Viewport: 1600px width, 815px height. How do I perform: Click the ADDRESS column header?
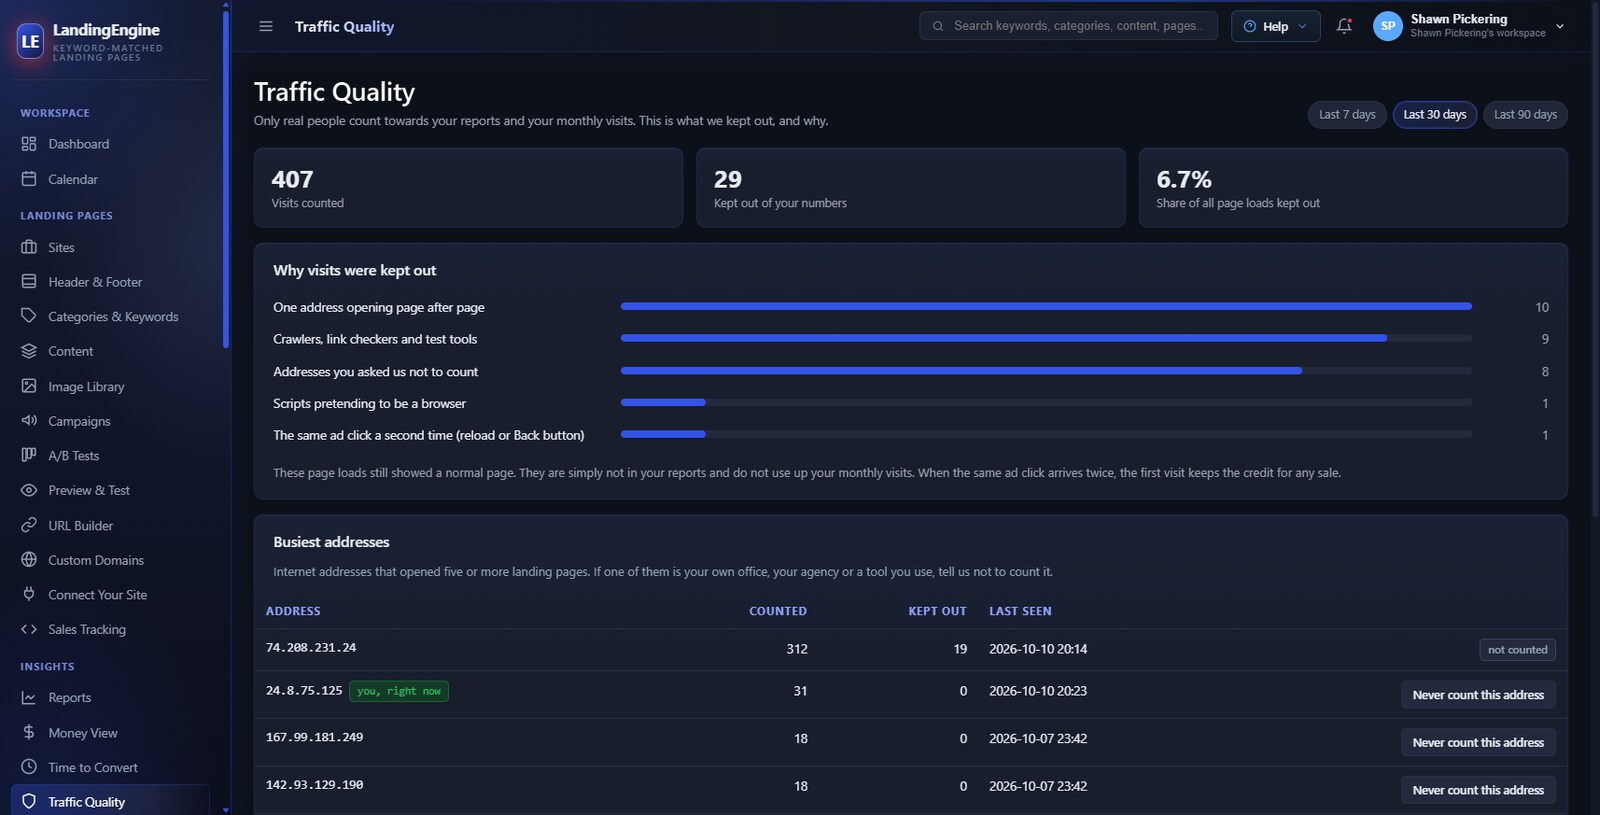[x=293, y=611]
